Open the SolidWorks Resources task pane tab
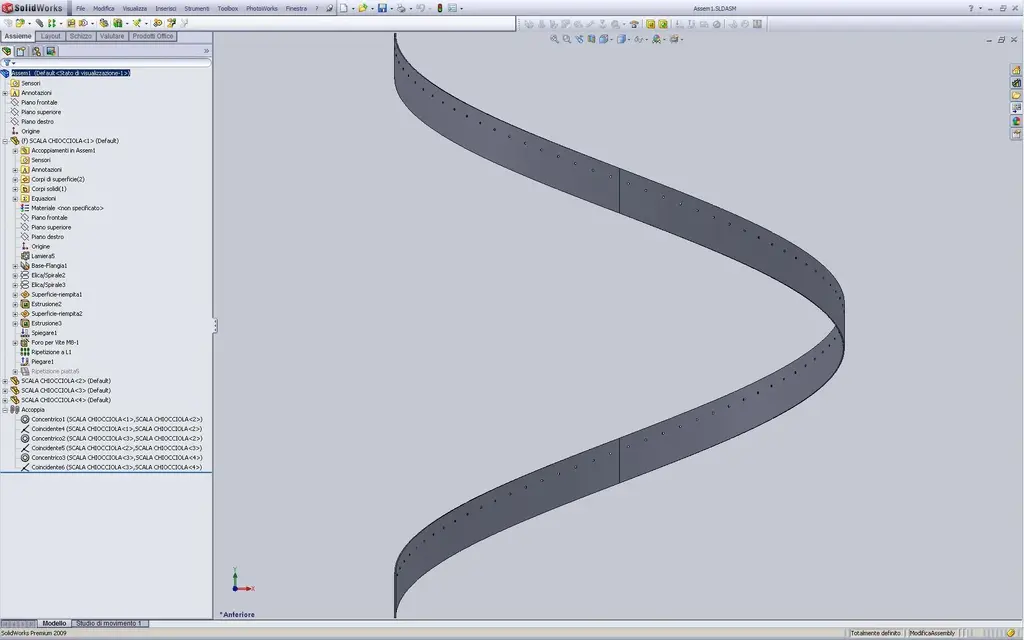The image size is (1024, 640). tap(1016, 69)
